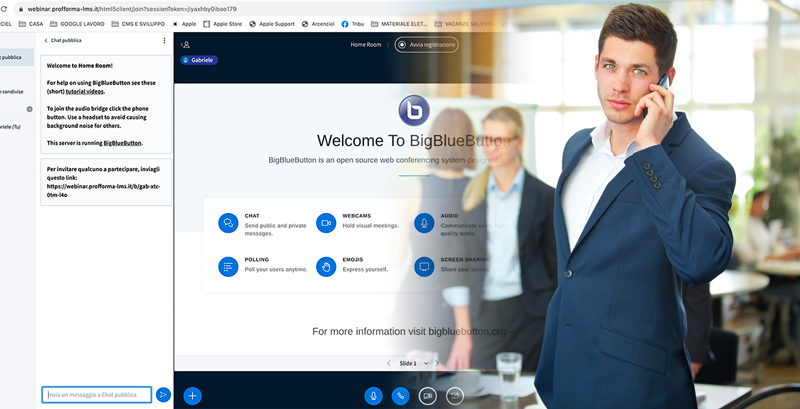Click the manage users gear icon
The width and height of the screenshot is (800, 409).
click(x=30, y=109)
